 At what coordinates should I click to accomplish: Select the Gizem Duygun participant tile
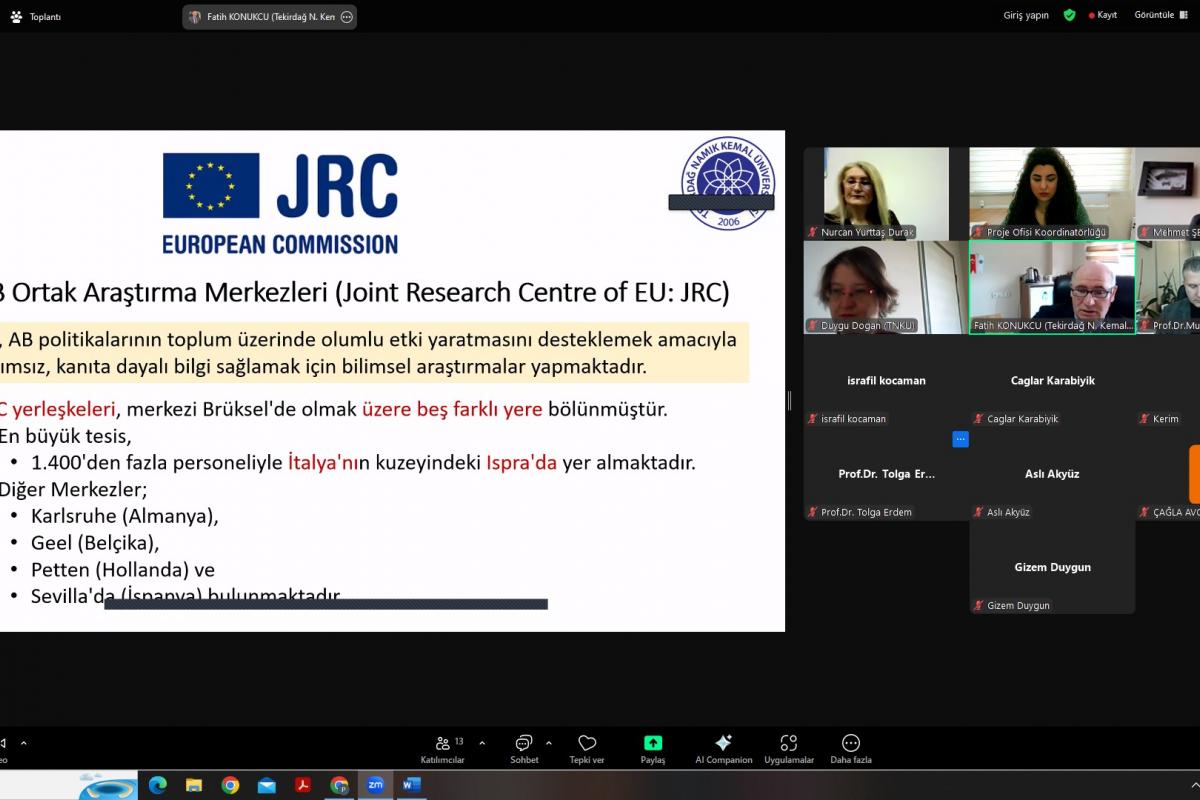[1052, 567]
